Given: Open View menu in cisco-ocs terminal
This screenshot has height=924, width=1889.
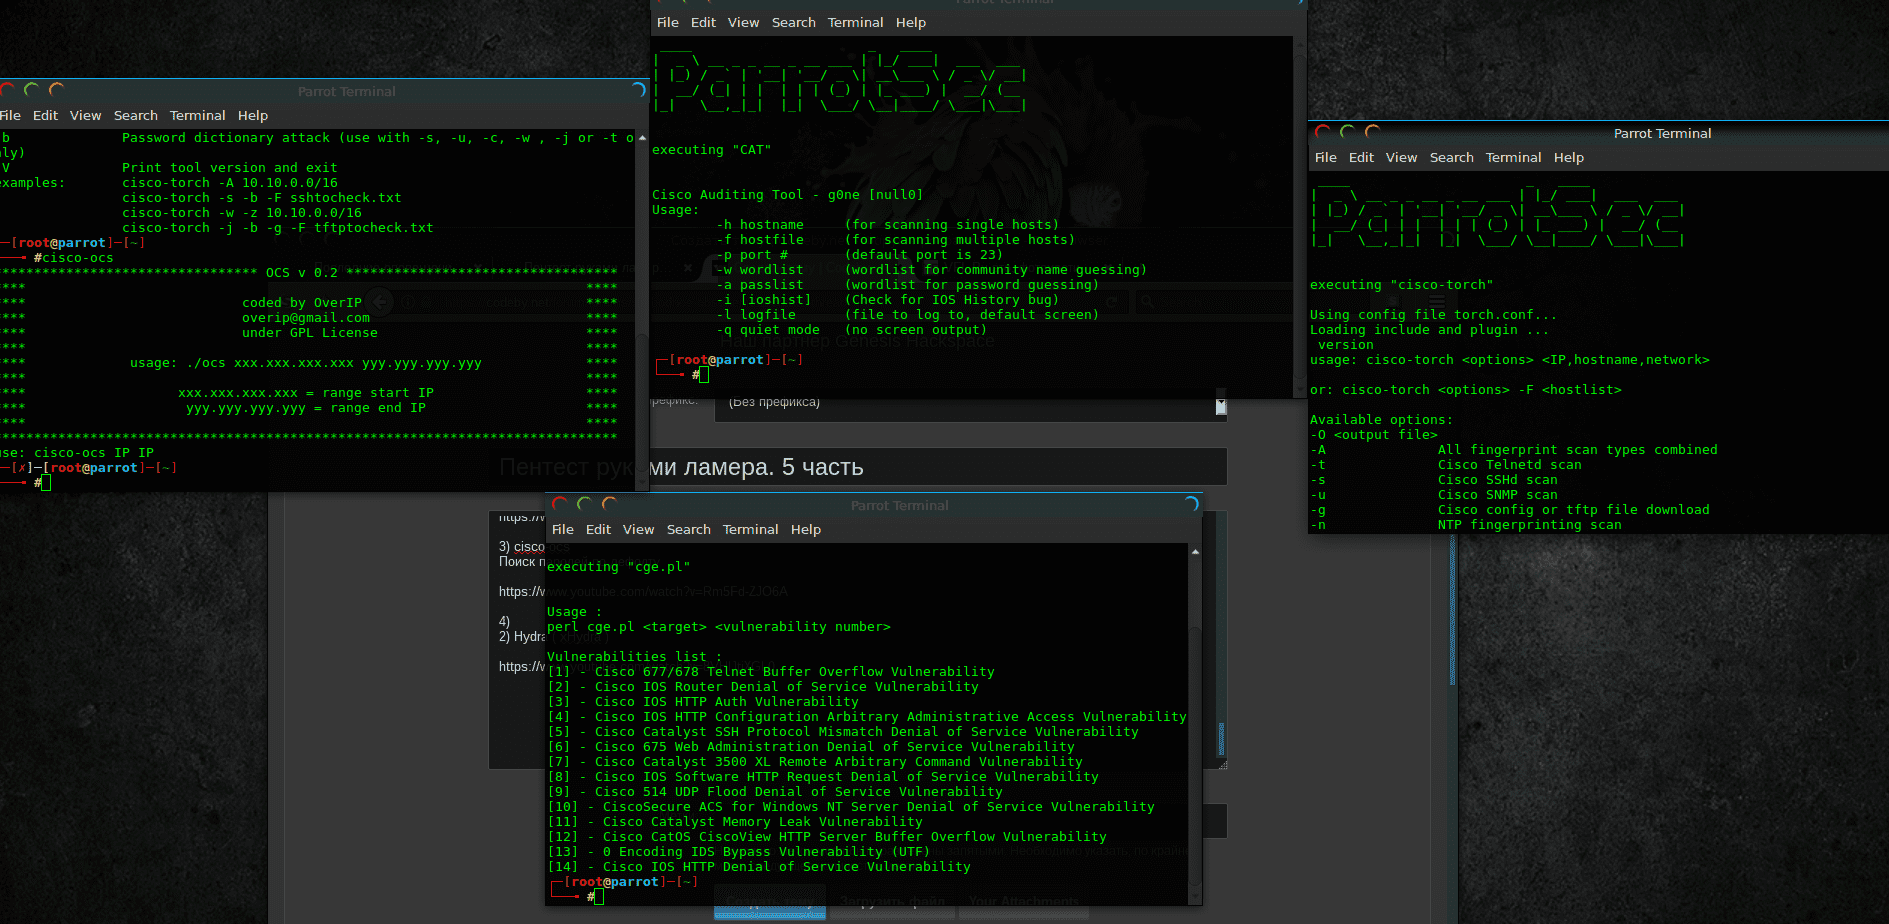Looking at the screenshot, I should (x=85, y=116).
